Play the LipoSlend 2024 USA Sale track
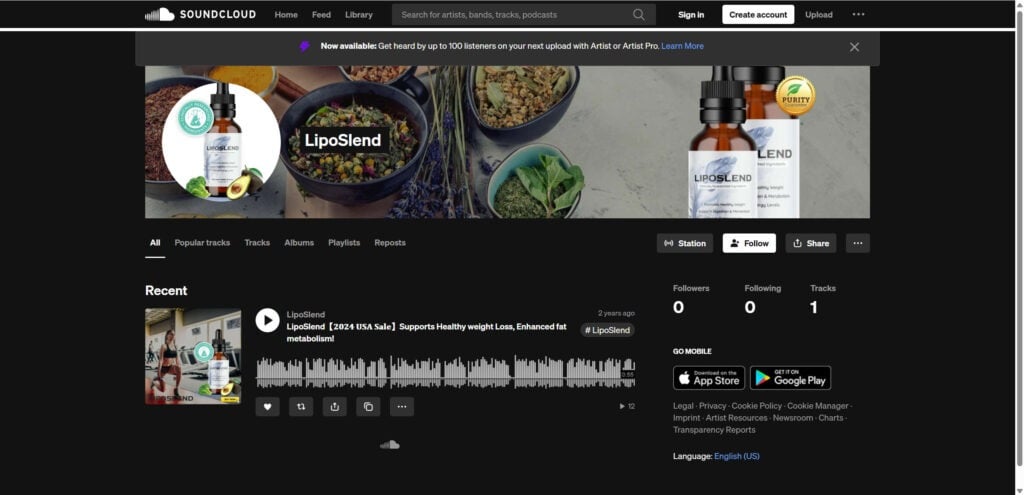The height and width of the screenshot is (495, 1024). (267, 320)
